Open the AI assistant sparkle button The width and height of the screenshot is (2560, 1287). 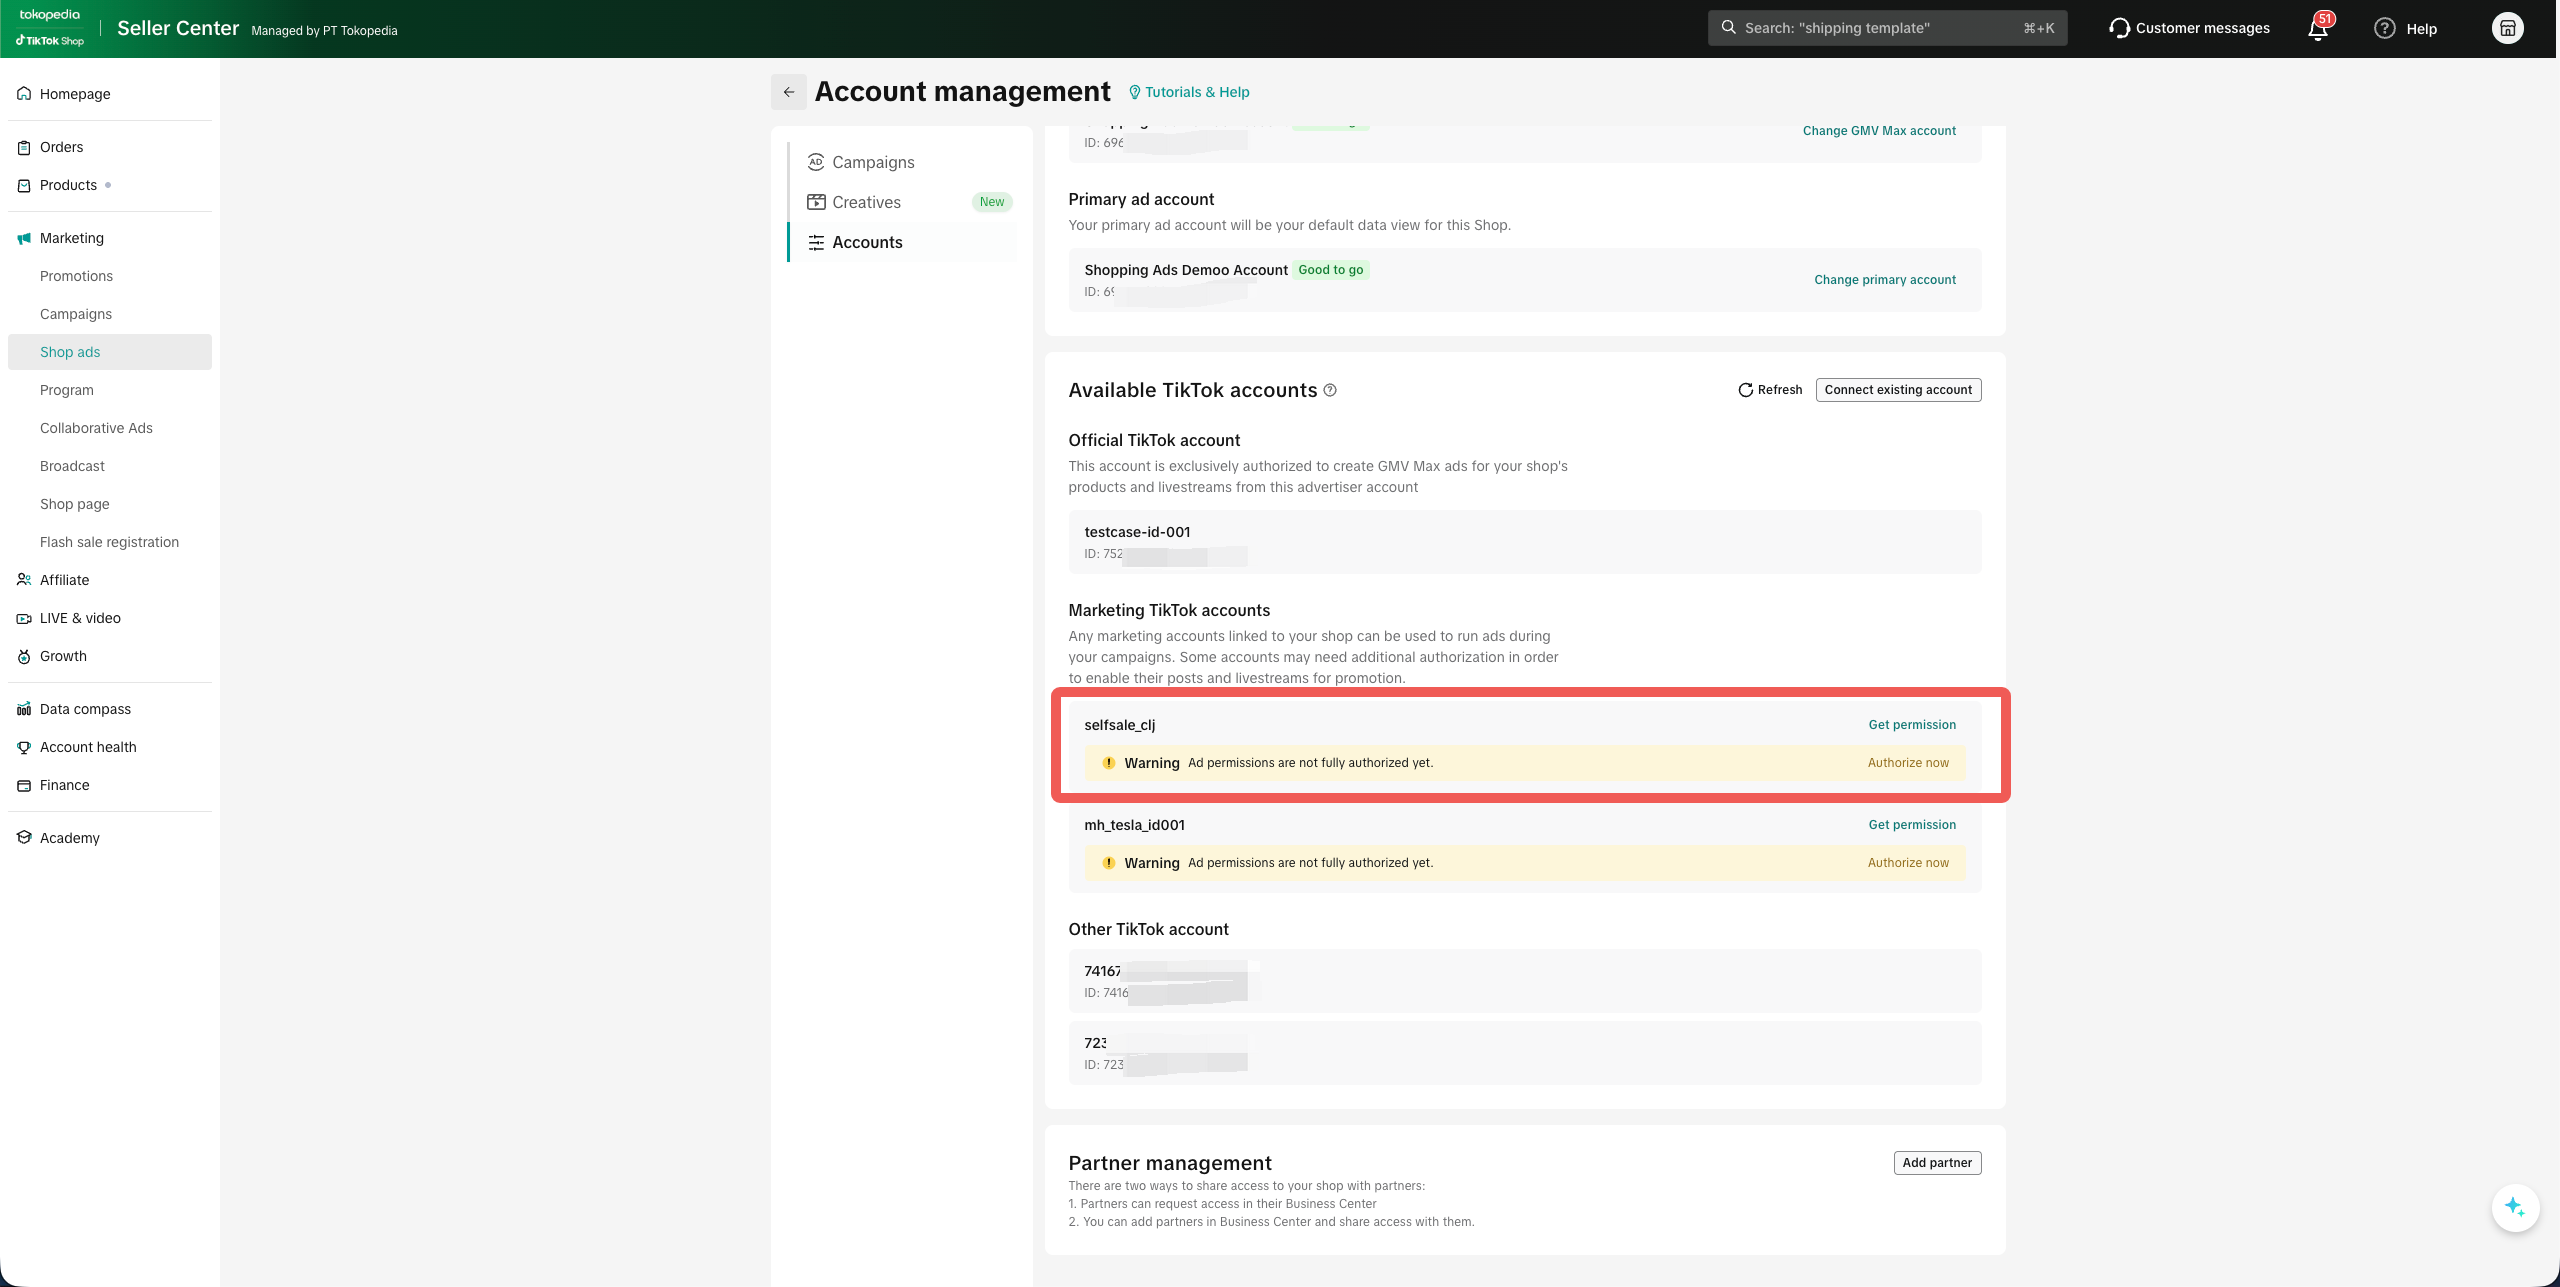point(2514,1207)
